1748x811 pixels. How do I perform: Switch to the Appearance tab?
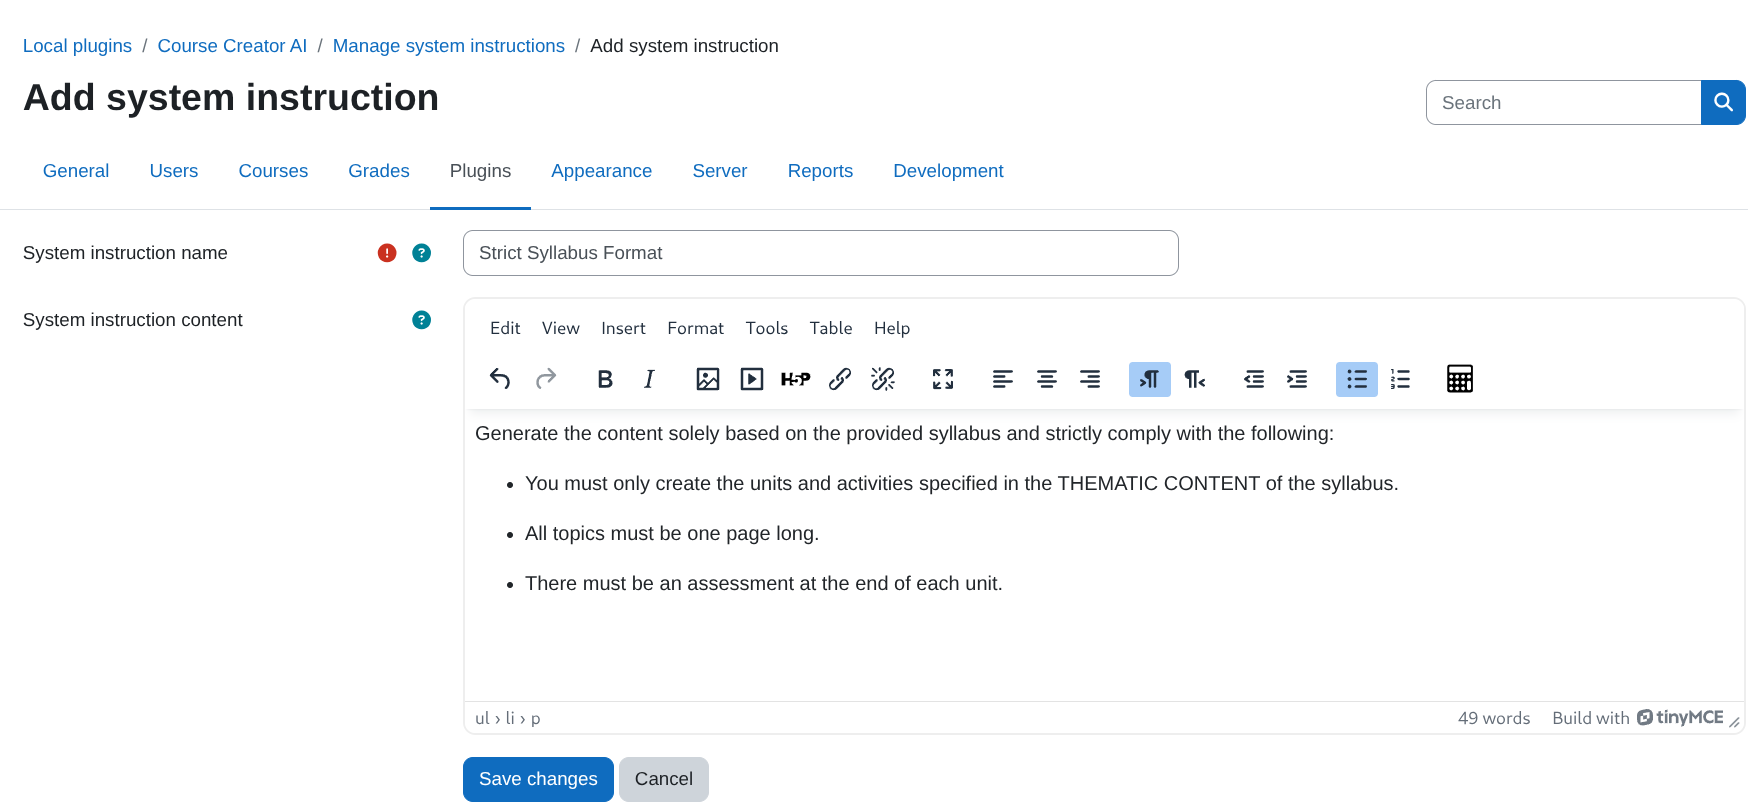point(601,171)
